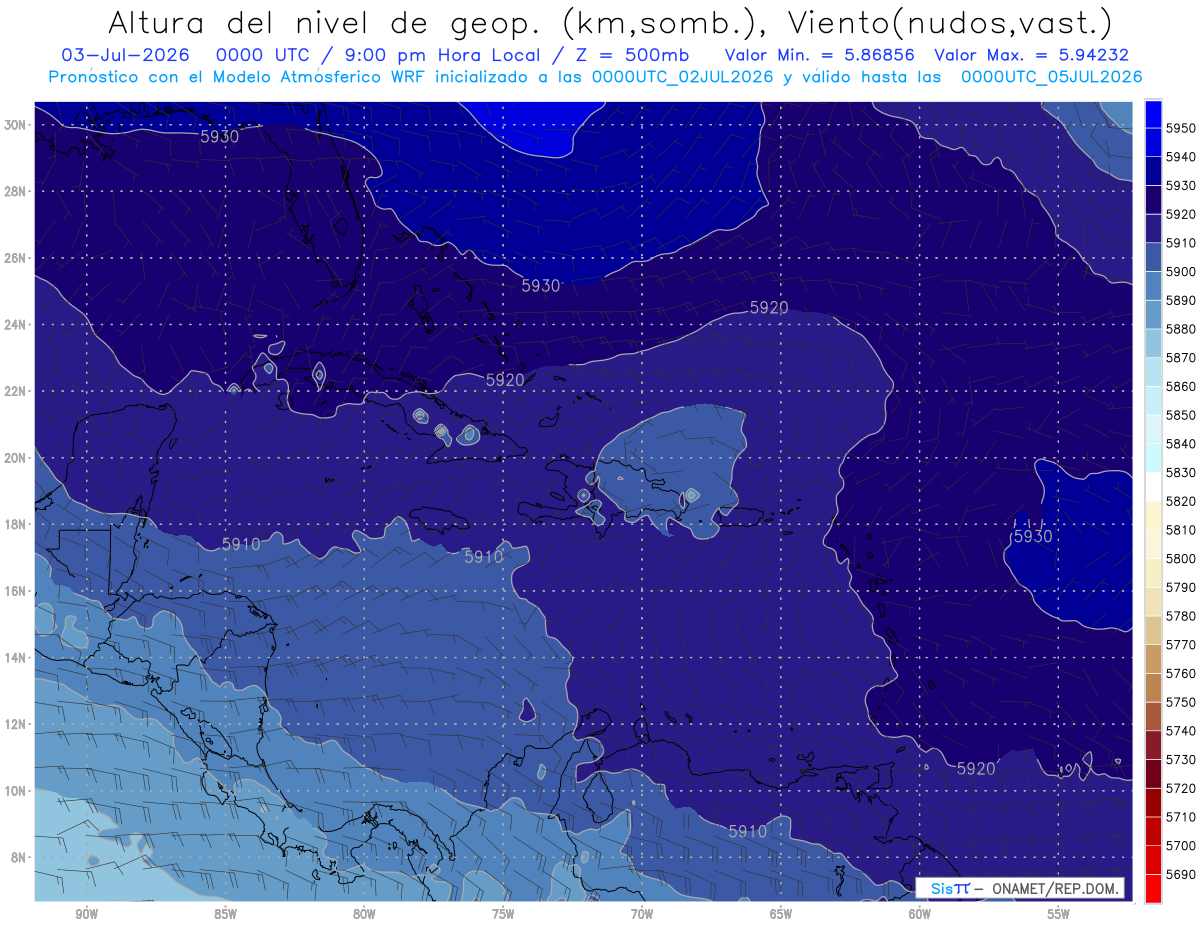Click 'Valor Max. = 5.94232'
1200x927 pixels.
pyautogui.click(x=1031, y=55)
